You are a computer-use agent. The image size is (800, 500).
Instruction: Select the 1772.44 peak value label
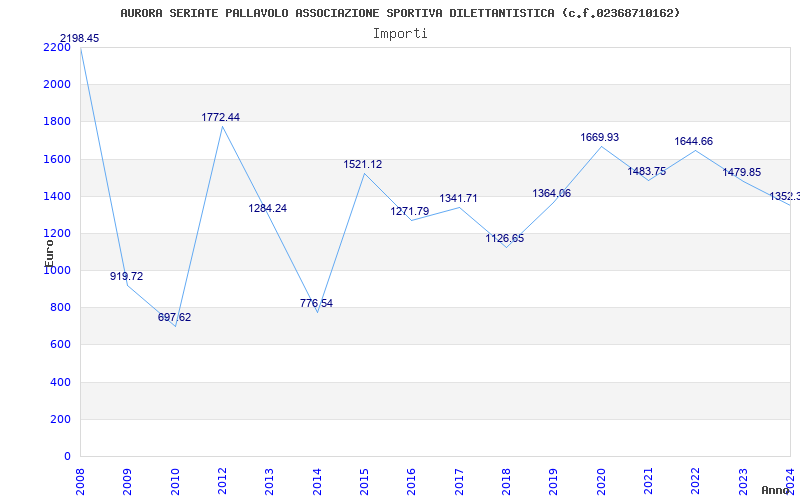[220, 117]
